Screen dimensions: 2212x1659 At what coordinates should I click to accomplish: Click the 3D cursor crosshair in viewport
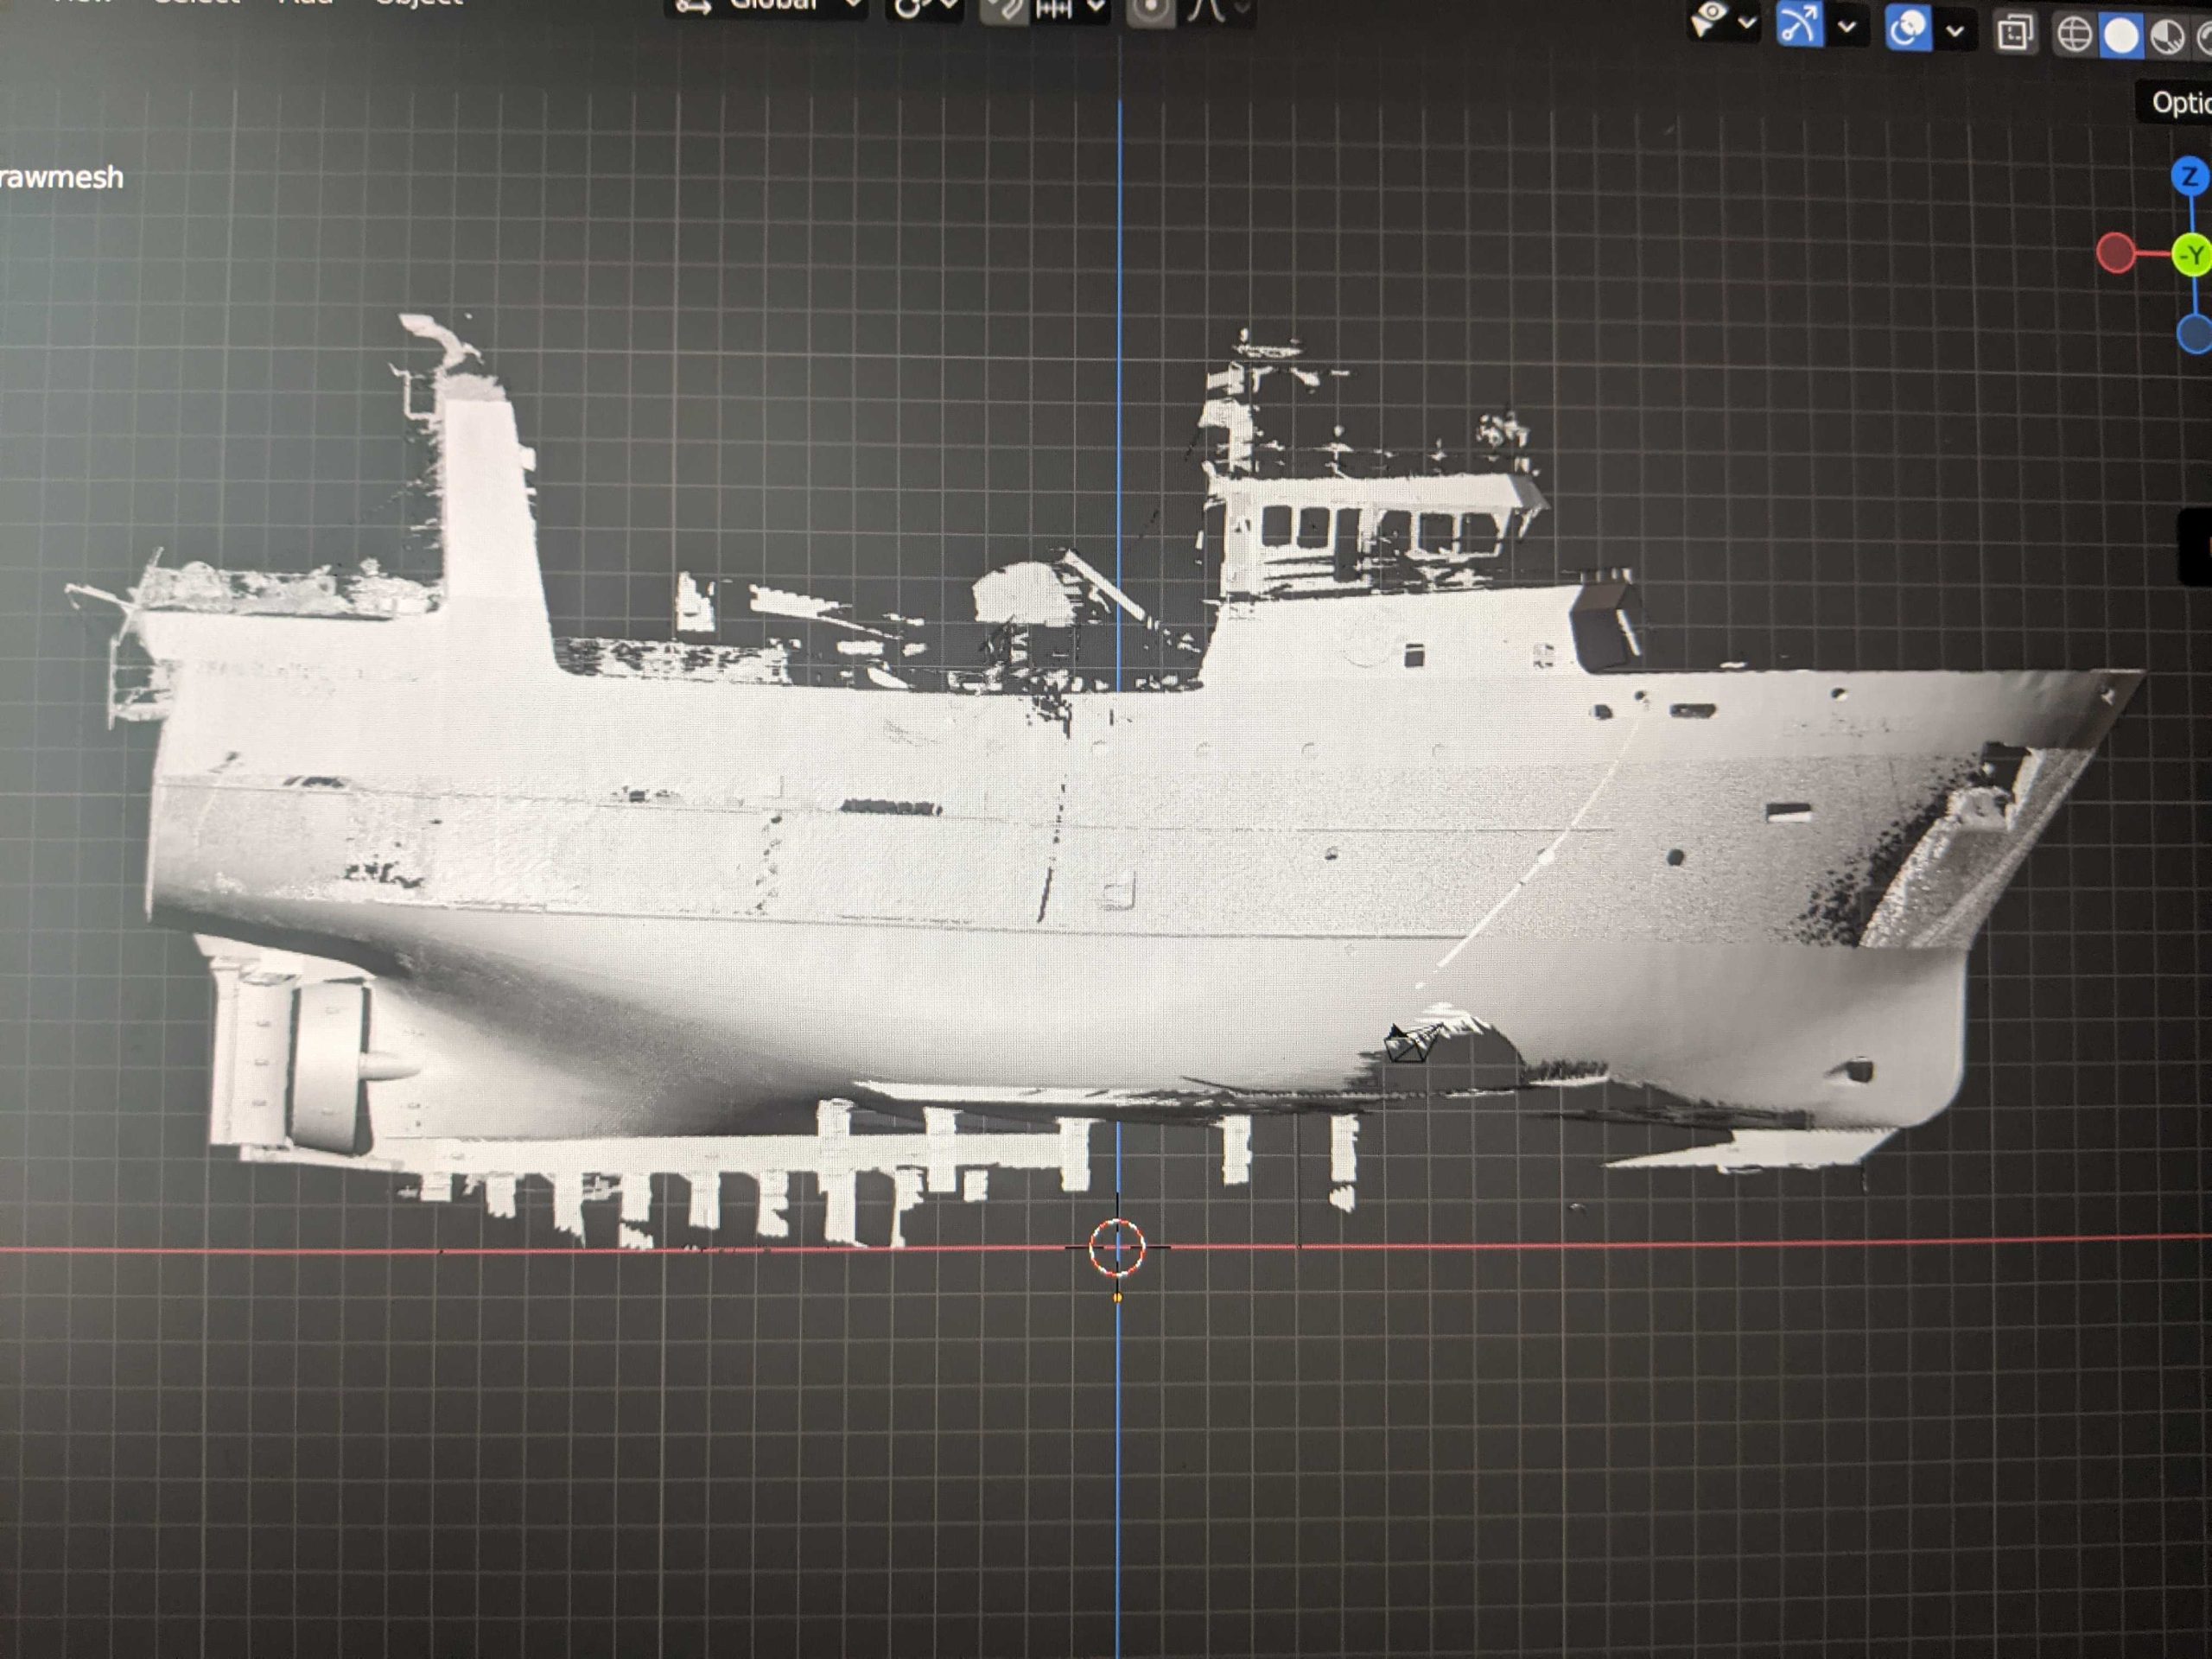click(x=1116, y=1247)
